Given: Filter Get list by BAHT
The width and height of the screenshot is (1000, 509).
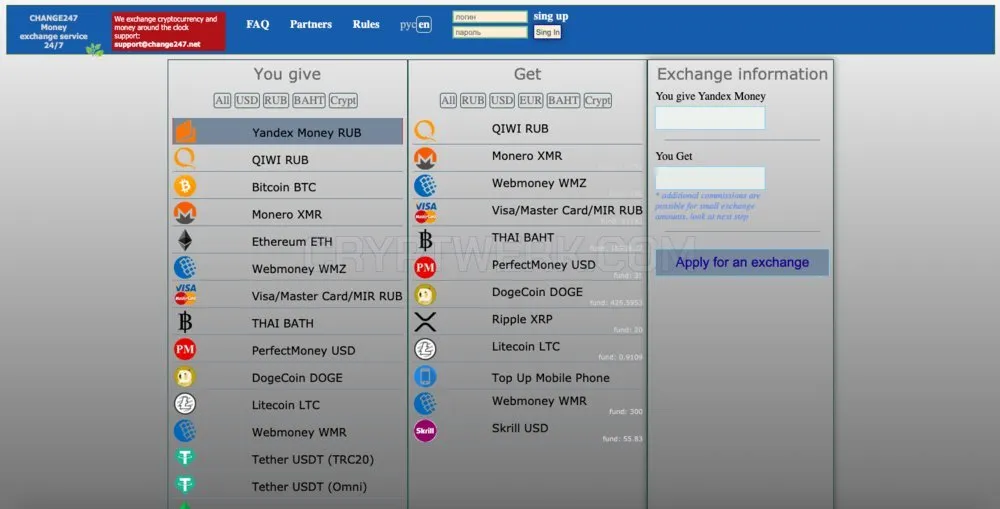Looking at the screenshot, I should [x=564, y=100].
